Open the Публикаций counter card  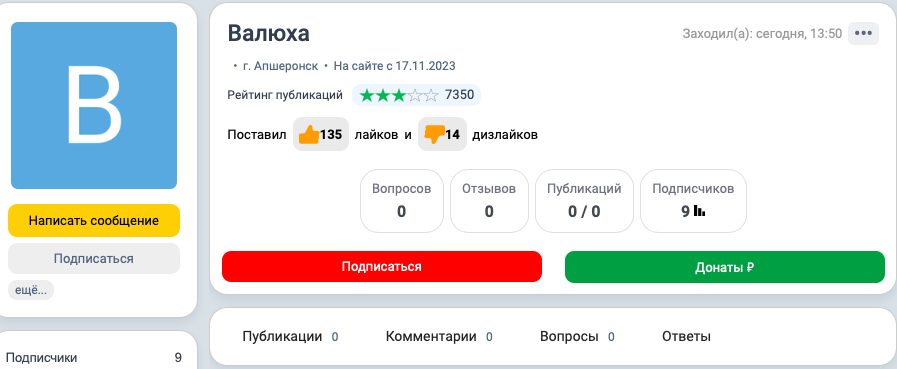tap(584, 201)
